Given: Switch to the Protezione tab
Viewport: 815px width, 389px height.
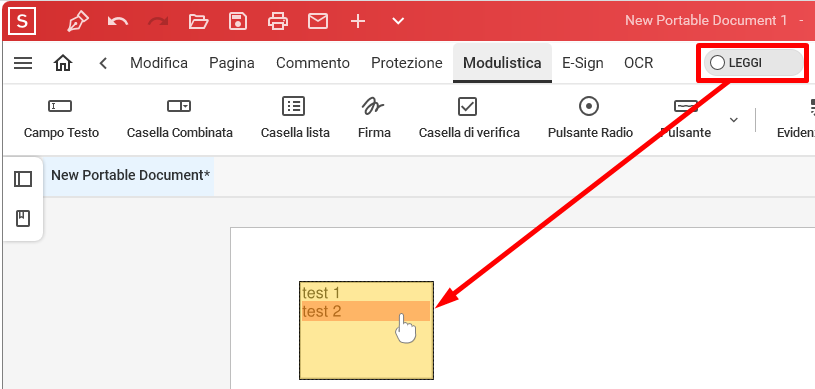Looking at the screenshot, I should click(x=407, y=63).
